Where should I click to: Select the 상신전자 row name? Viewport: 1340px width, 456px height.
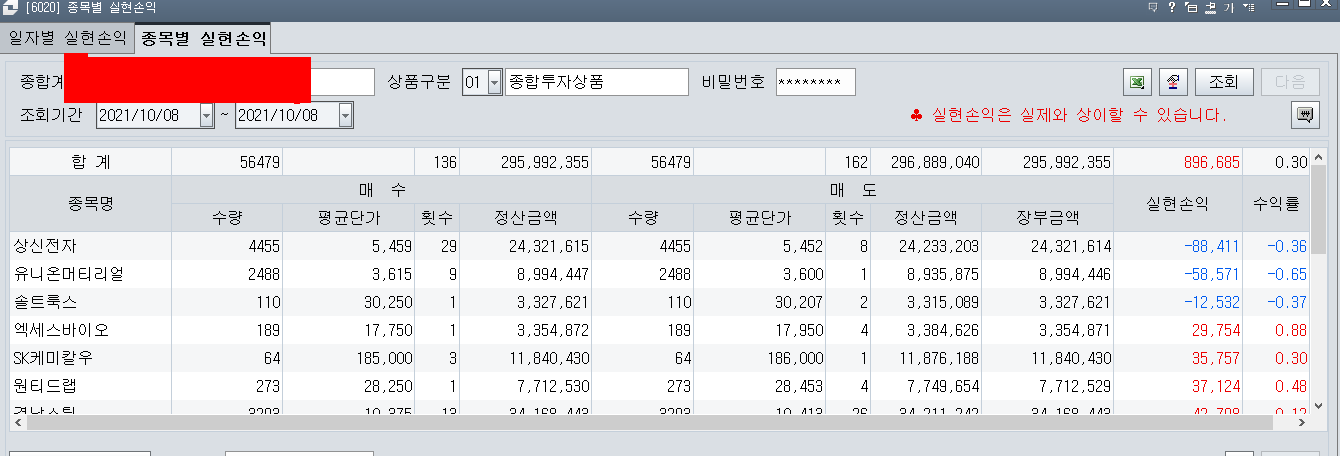[46, 245]
